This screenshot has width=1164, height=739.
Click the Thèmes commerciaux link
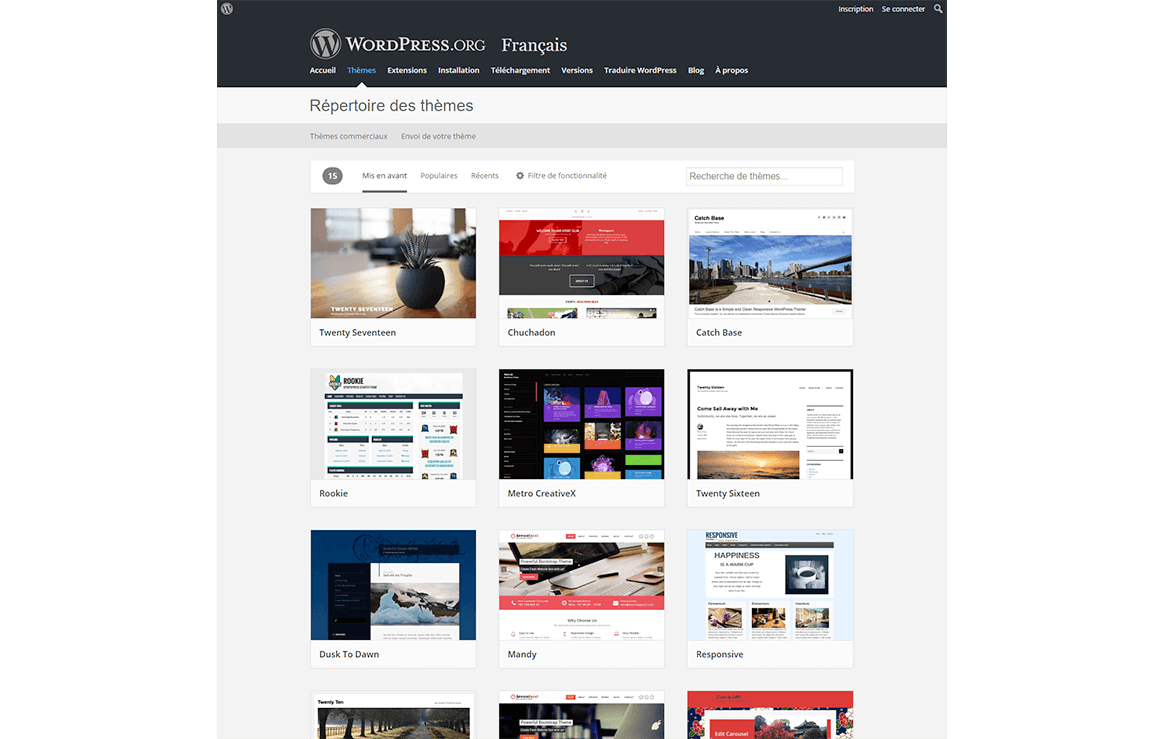pyautogui.click(x=348, y=136)
